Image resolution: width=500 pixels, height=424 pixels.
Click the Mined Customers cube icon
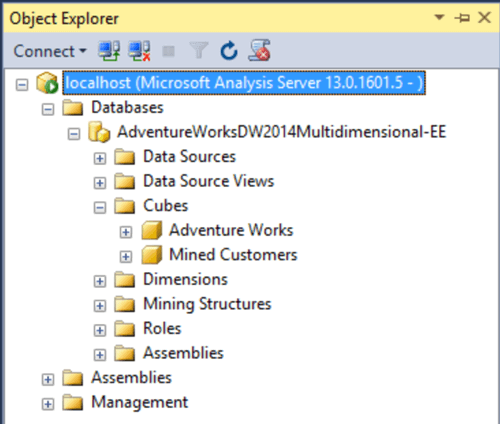(x=152, y=255)
